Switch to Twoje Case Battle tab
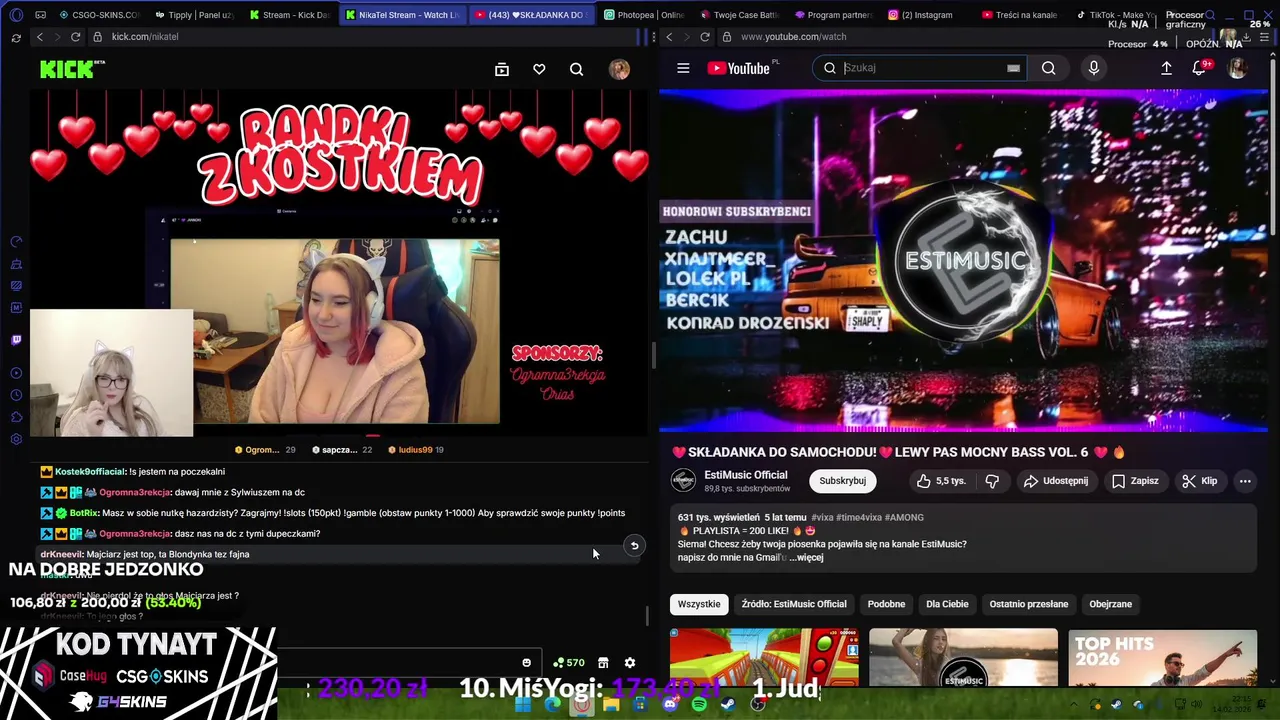This screenshot has width=1280, height=720. coord(740,15)
